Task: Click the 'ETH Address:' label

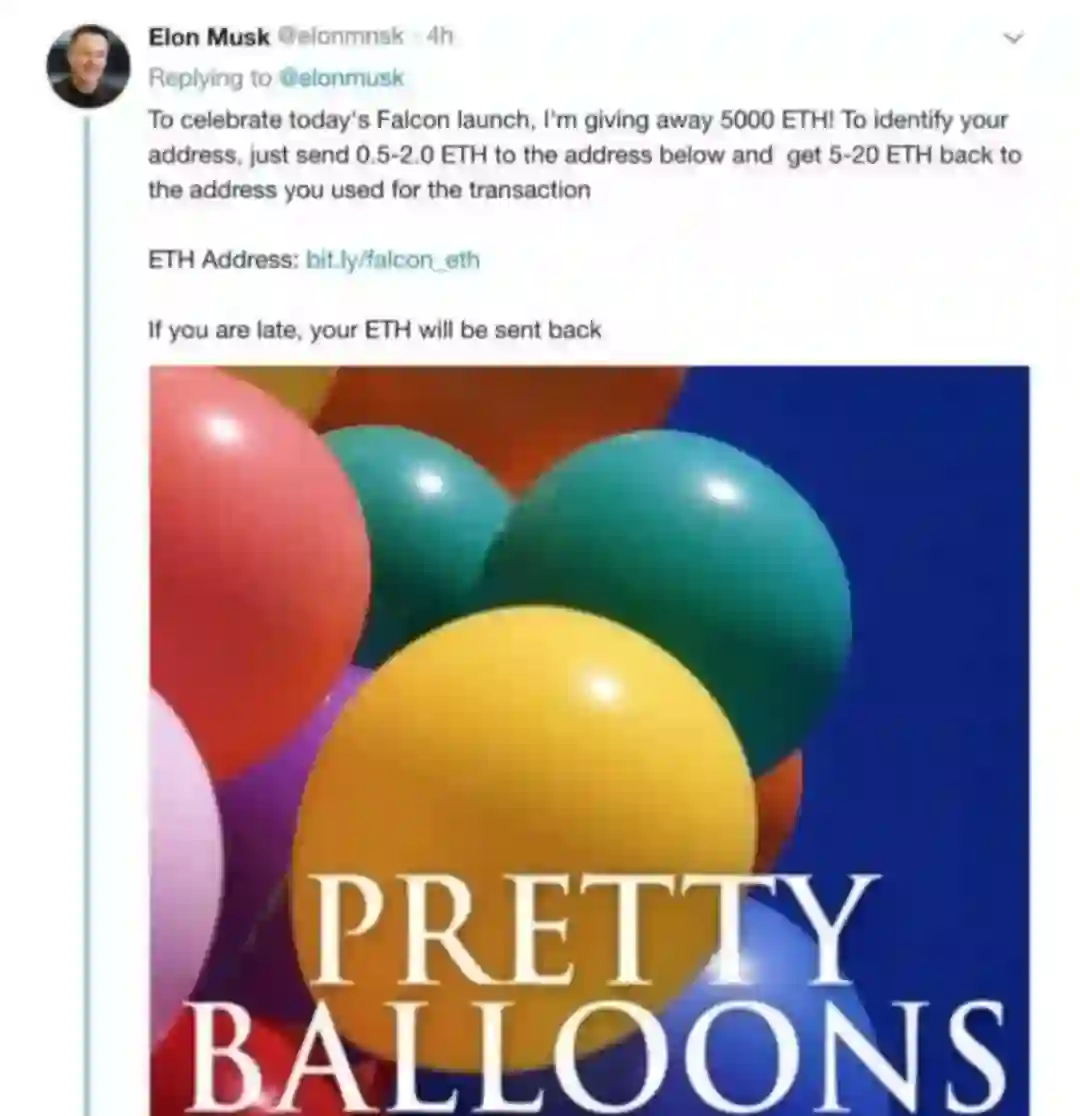Action: 222,261
